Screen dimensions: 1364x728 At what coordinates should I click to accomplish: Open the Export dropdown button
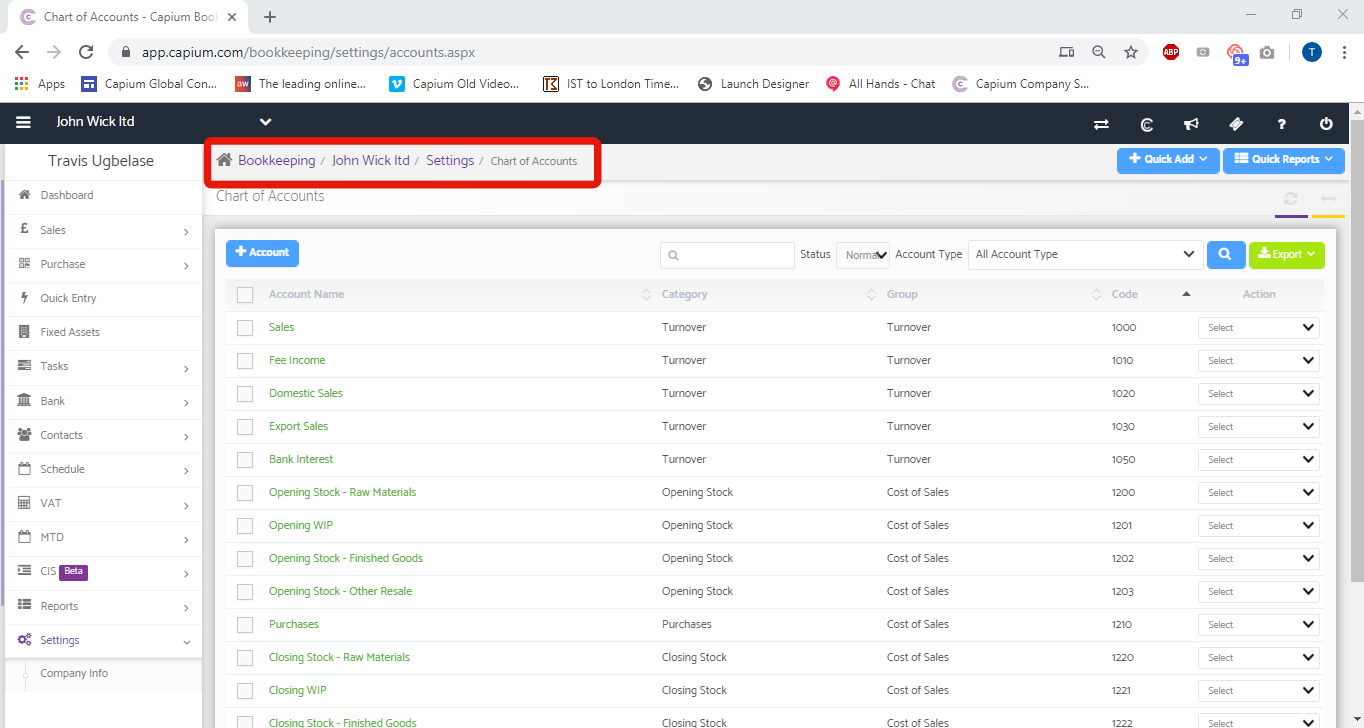click(1286, 254)
